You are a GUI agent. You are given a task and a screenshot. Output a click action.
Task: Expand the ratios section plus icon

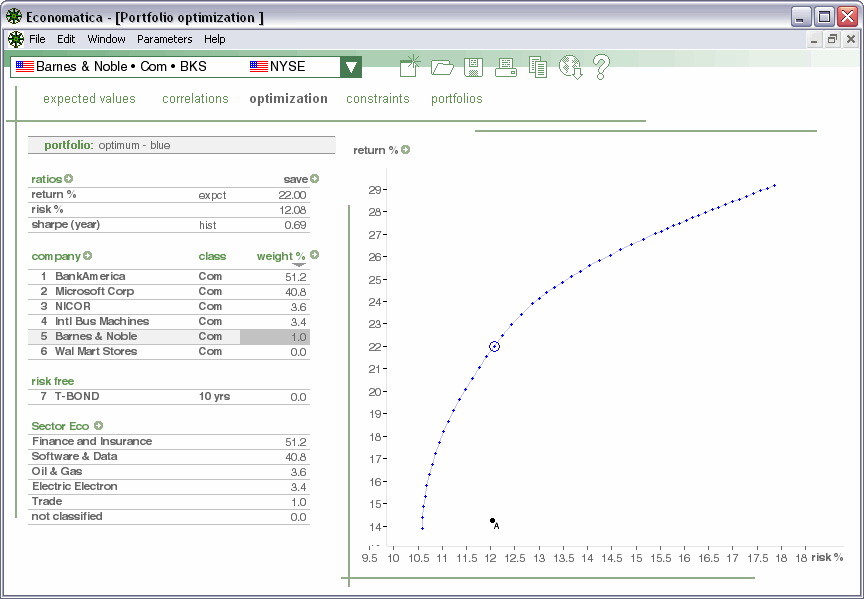pyautogui.click(x=69, y=179)
